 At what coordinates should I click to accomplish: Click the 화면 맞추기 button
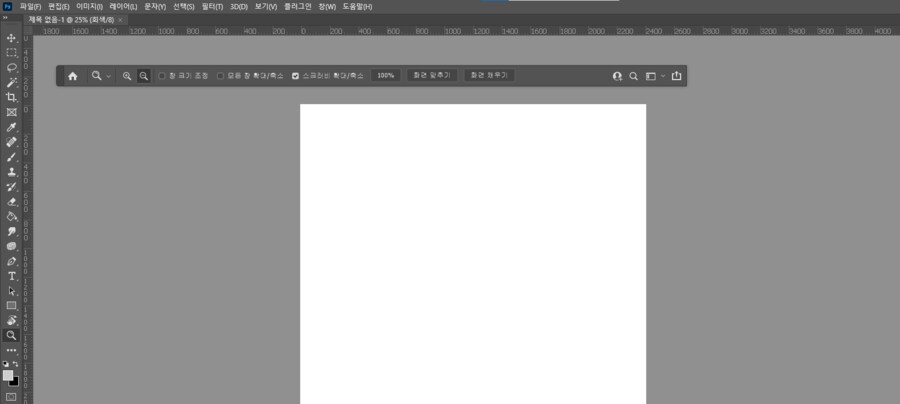432,76
